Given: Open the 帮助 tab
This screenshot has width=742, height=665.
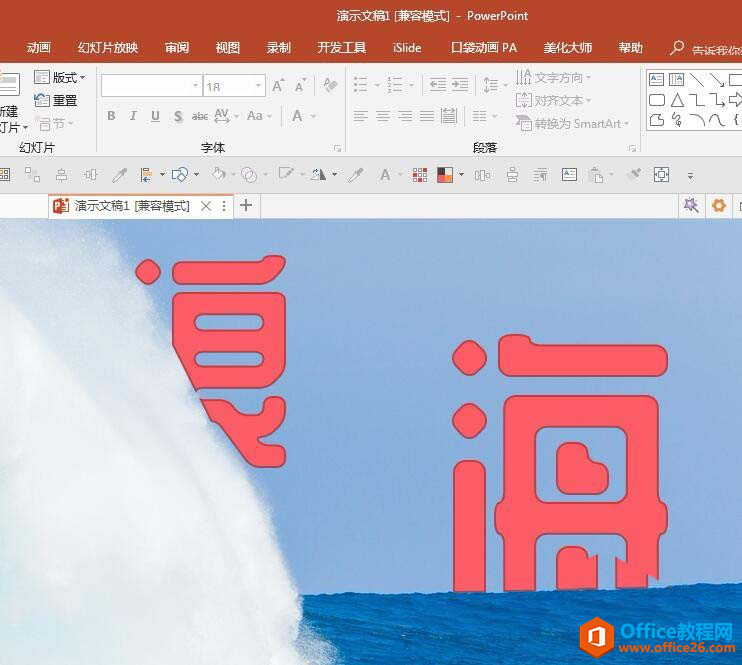Looking at the screenshot, I should 630,48.
